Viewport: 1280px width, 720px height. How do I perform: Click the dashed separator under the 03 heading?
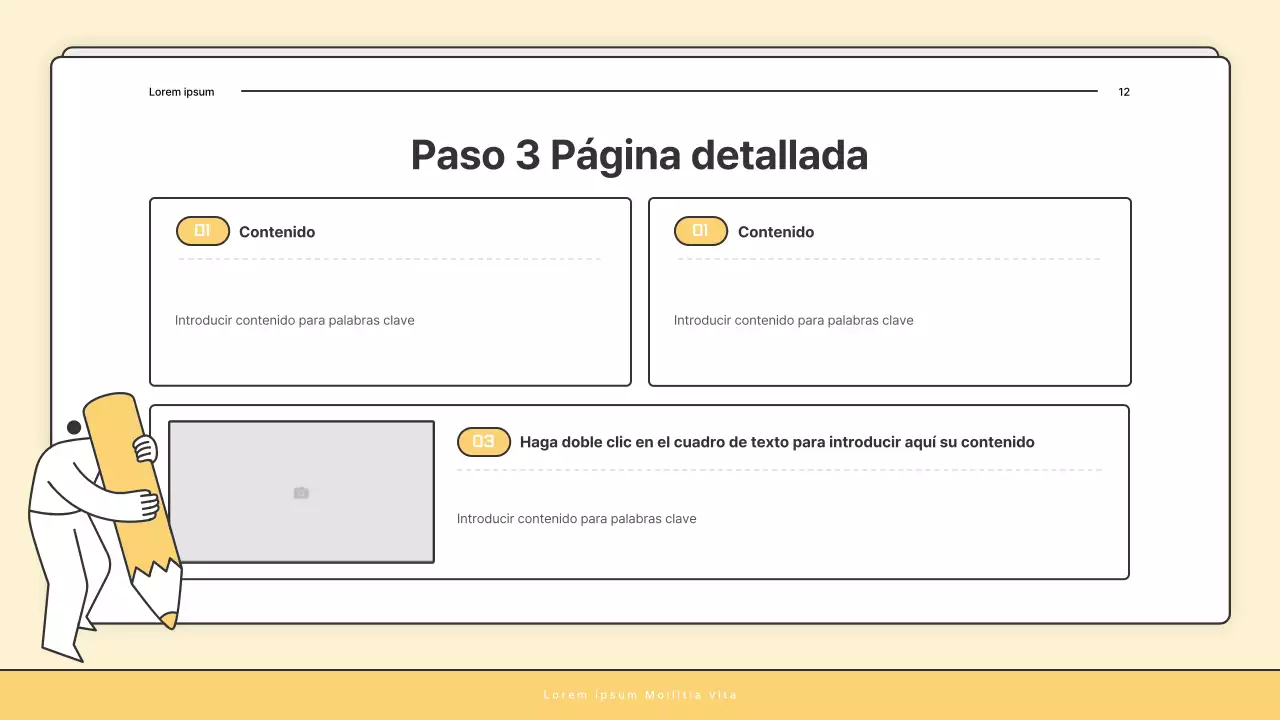click(x=780, y=470)
